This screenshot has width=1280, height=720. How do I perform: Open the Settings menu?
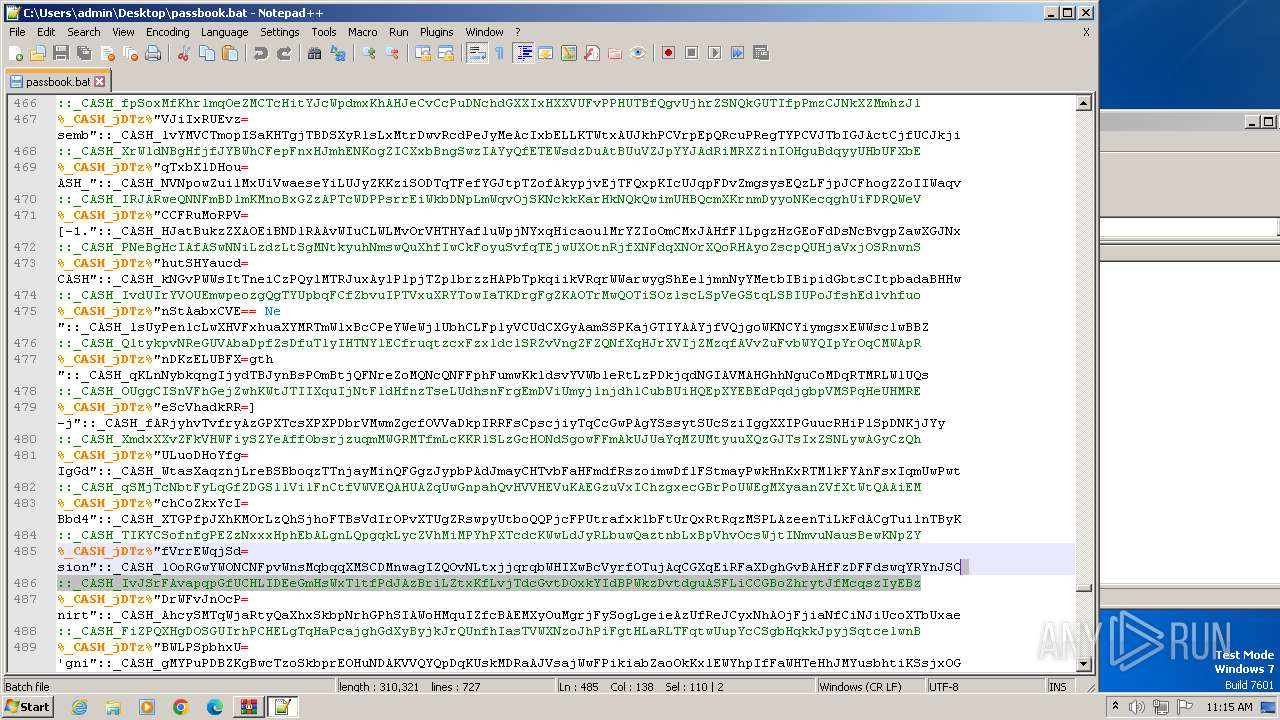tap(280, 32)
